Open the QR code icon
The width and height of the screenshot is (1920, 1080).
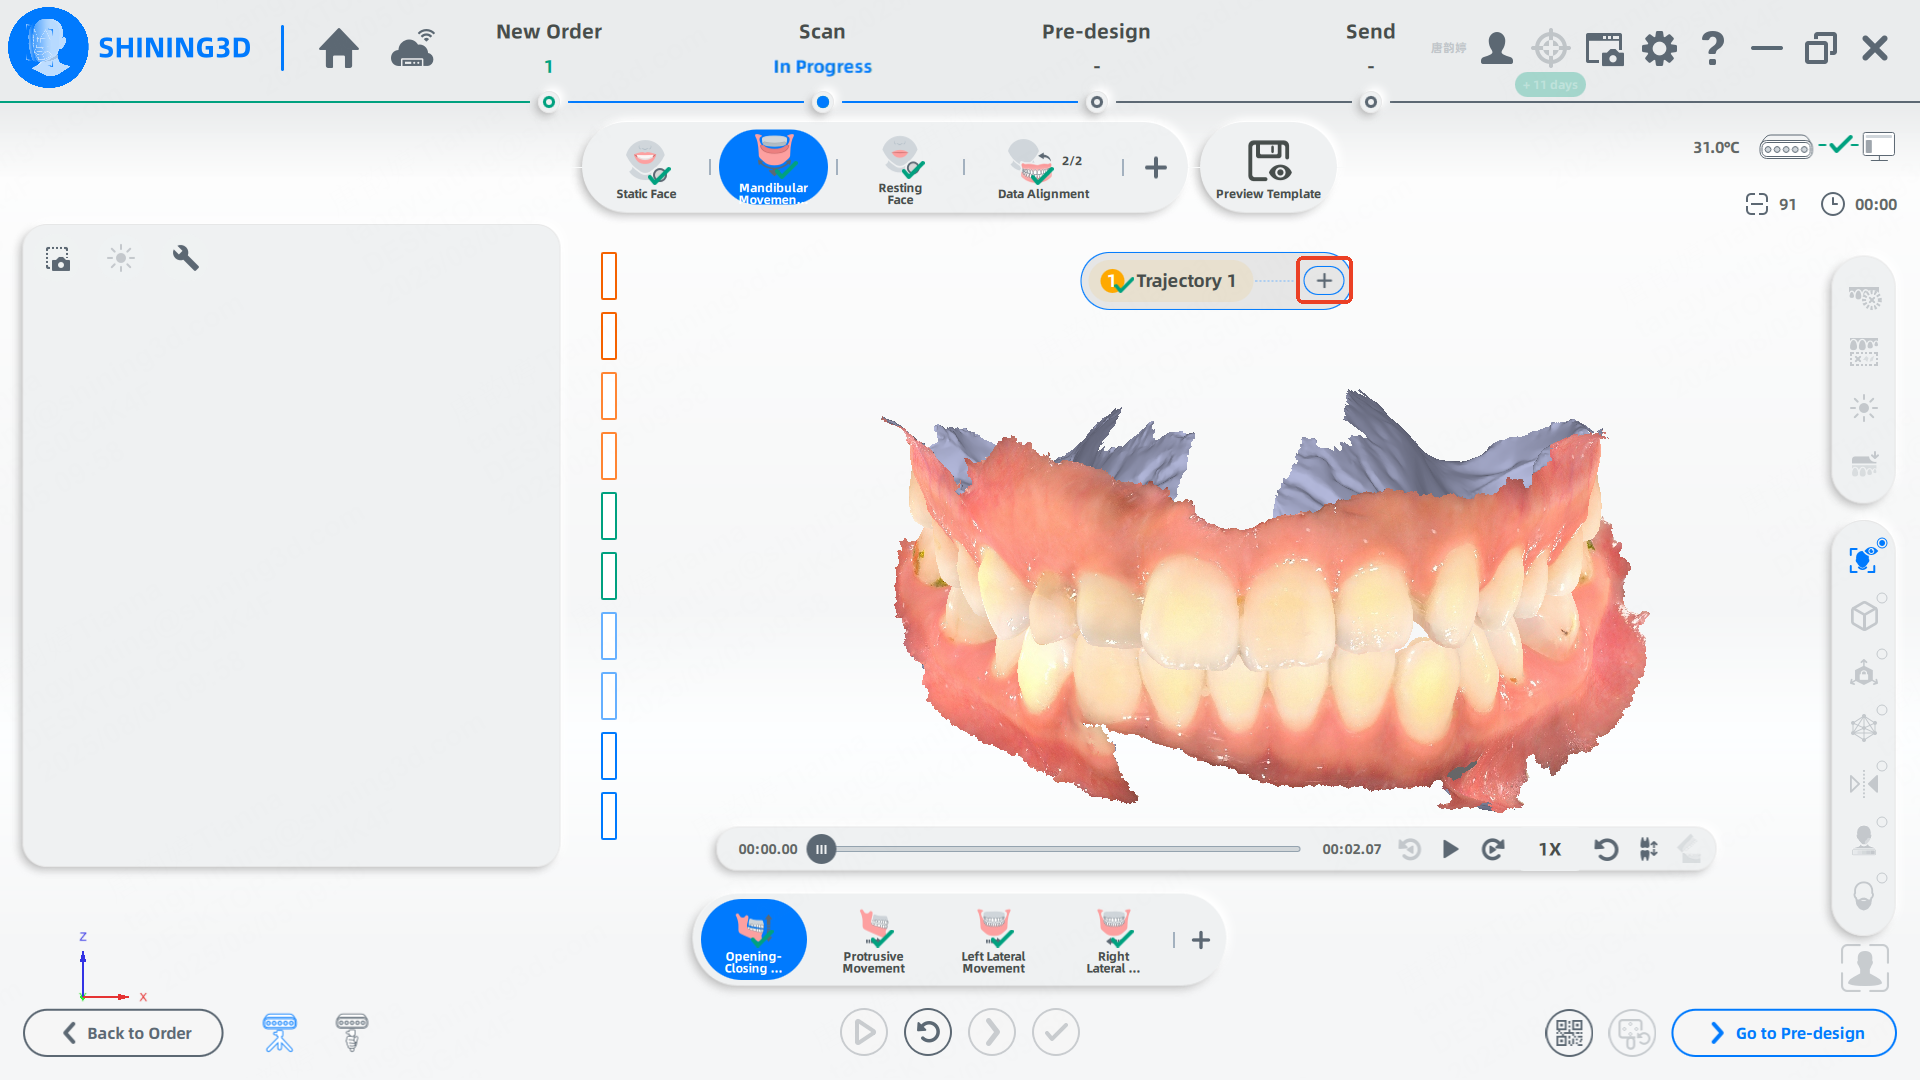1569,1033
